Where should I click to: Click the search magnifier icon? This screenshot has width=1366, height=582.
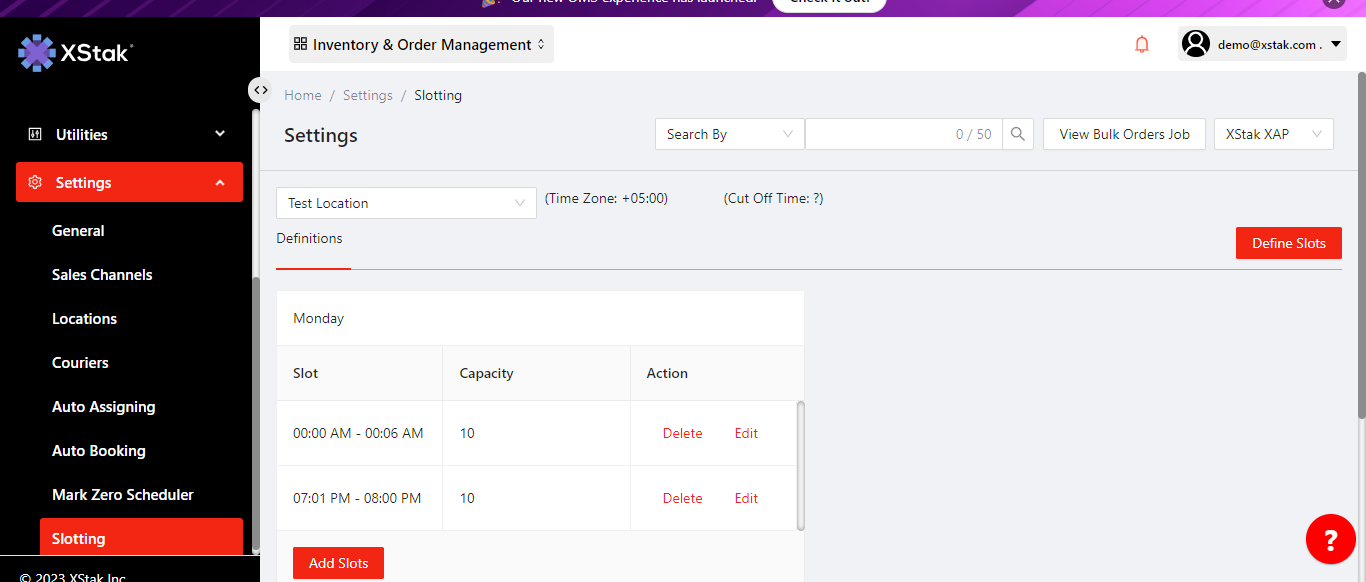[1018, 134]
